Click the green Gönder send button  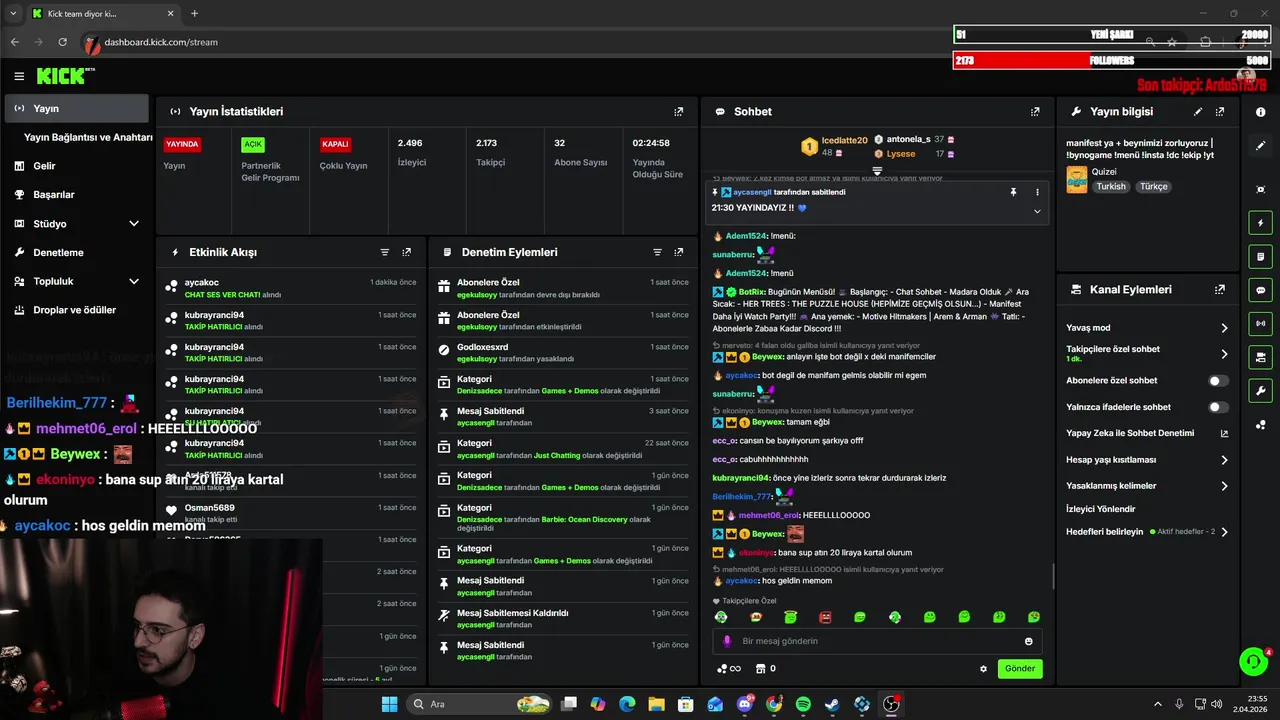point(1020,669)
